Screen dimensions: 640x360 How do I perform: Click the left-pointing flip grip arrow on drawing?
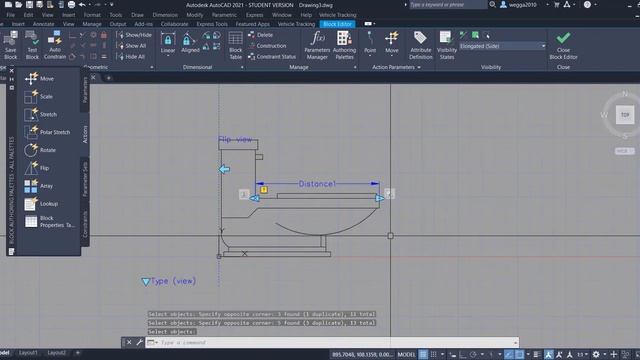click(x=224, y=169)
